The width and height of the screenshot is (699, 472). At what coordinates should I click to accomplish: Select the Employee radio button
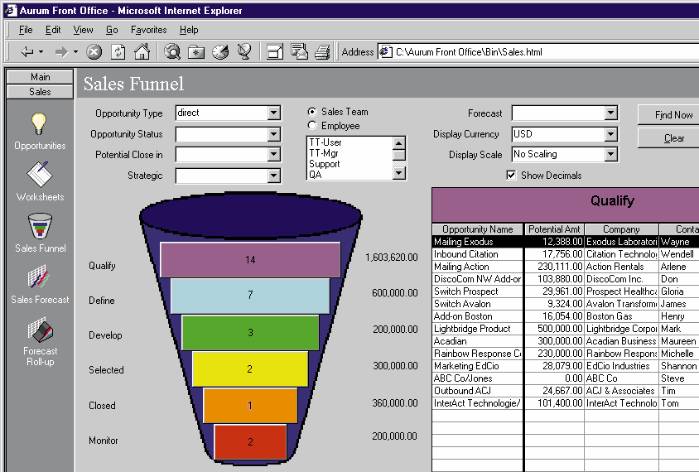pyautogui.click(x=312, y=125)
